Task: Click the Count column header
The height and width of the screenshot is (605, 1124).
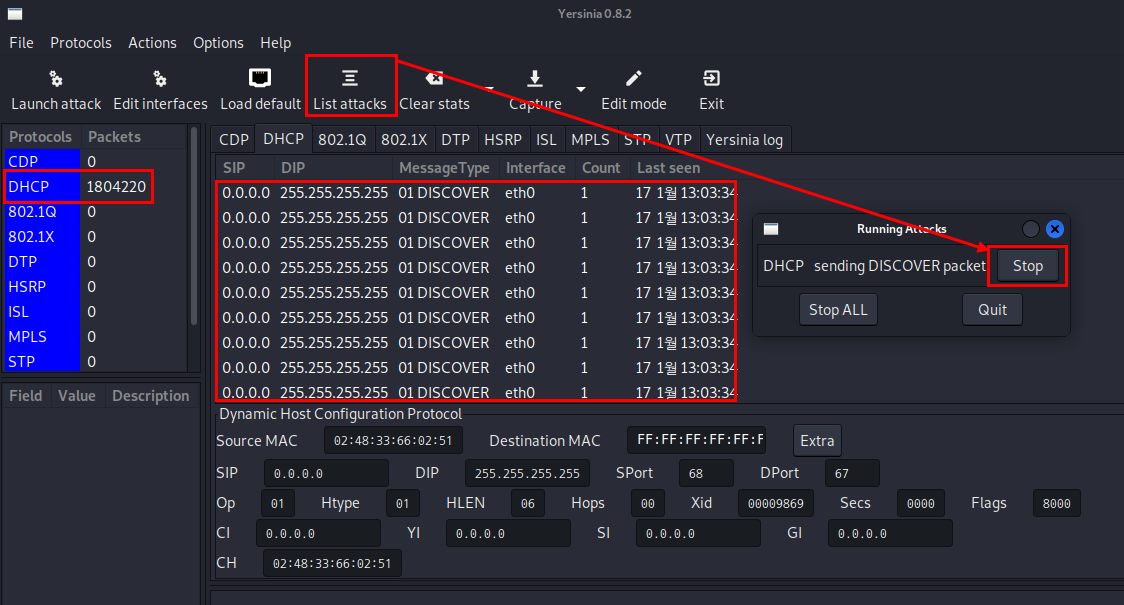Action: [601, 168]
